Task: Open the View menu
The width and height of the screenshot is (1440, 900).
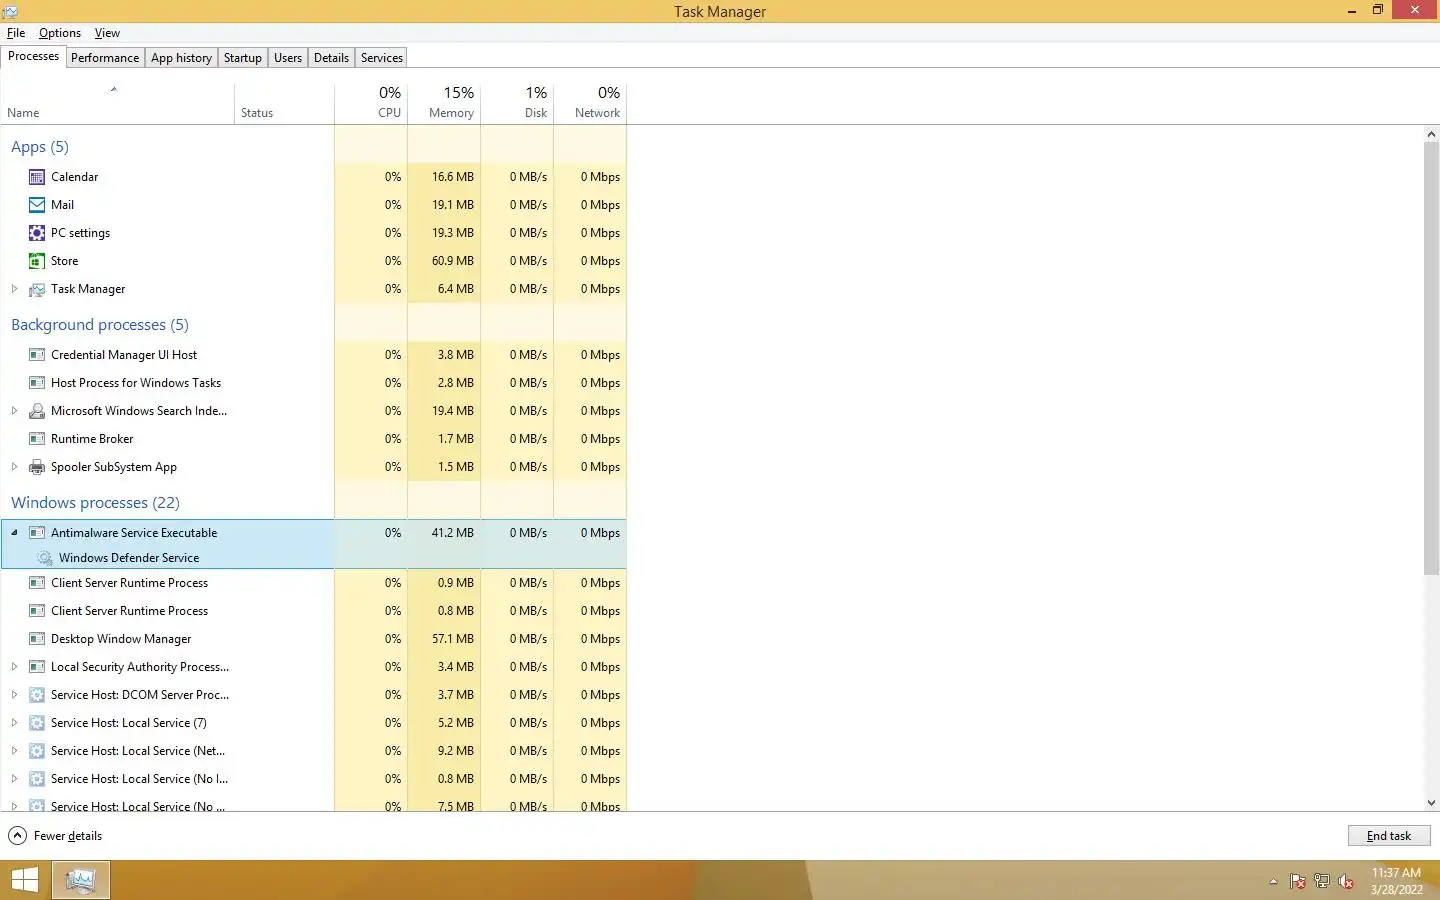Action: (107, 33)
